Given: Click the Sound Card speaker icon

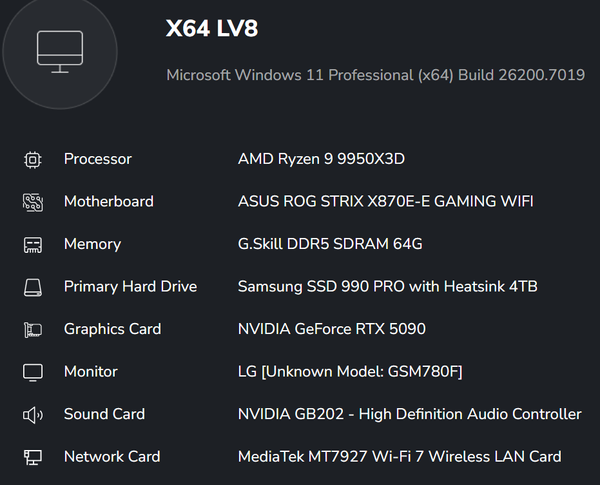Looking at the screenshot, I should (33, 415).
